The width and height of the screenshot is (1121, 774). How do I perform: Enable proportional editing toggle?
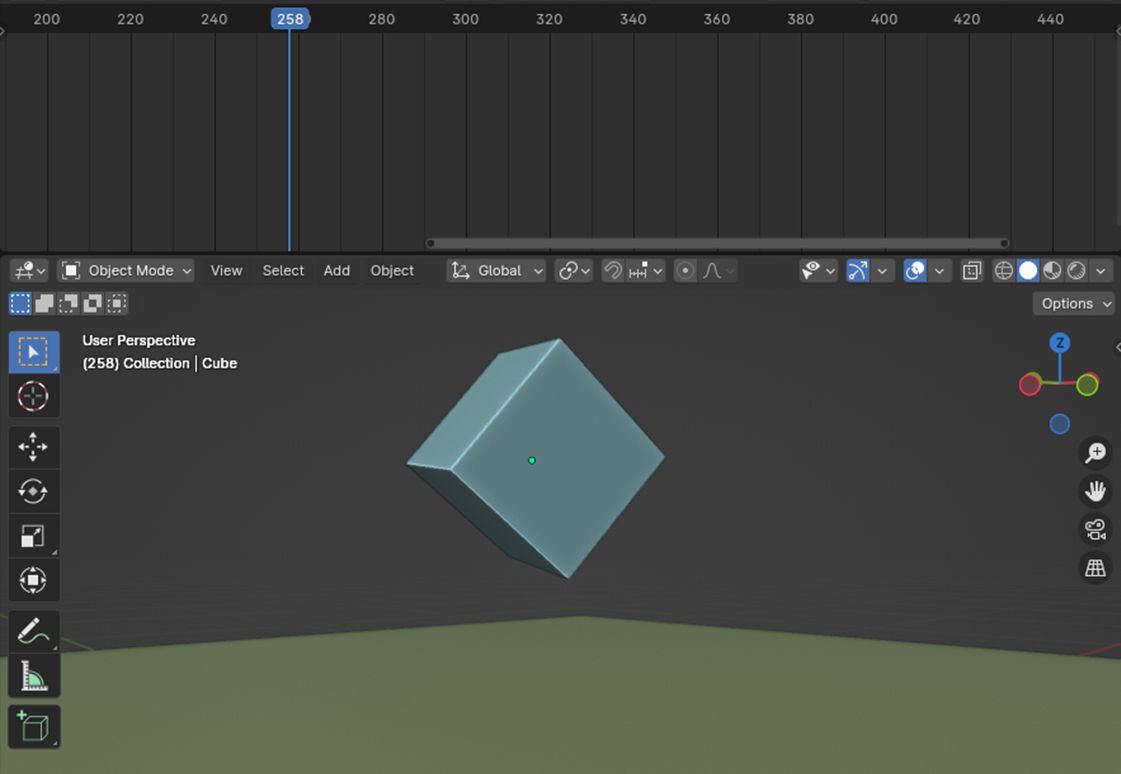(685, 271)
